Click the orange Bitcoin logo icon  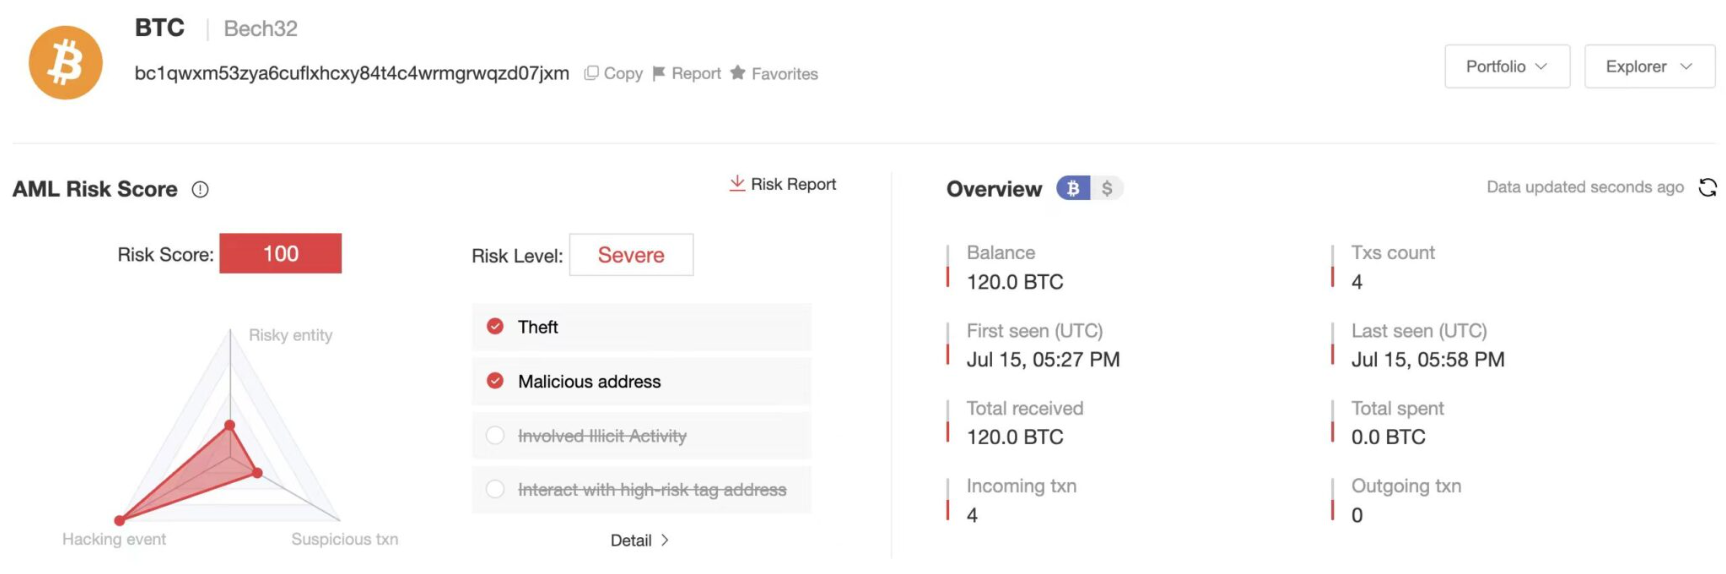click(x=65, y=63)
